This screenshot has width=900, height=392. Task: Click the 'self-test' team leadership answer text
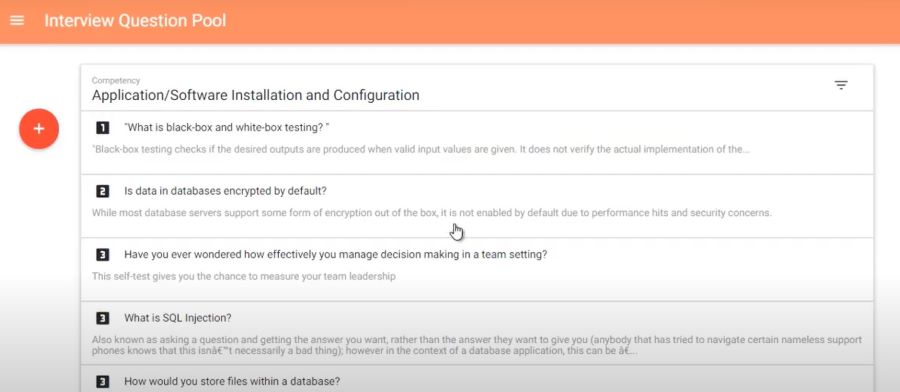point(244,277)
